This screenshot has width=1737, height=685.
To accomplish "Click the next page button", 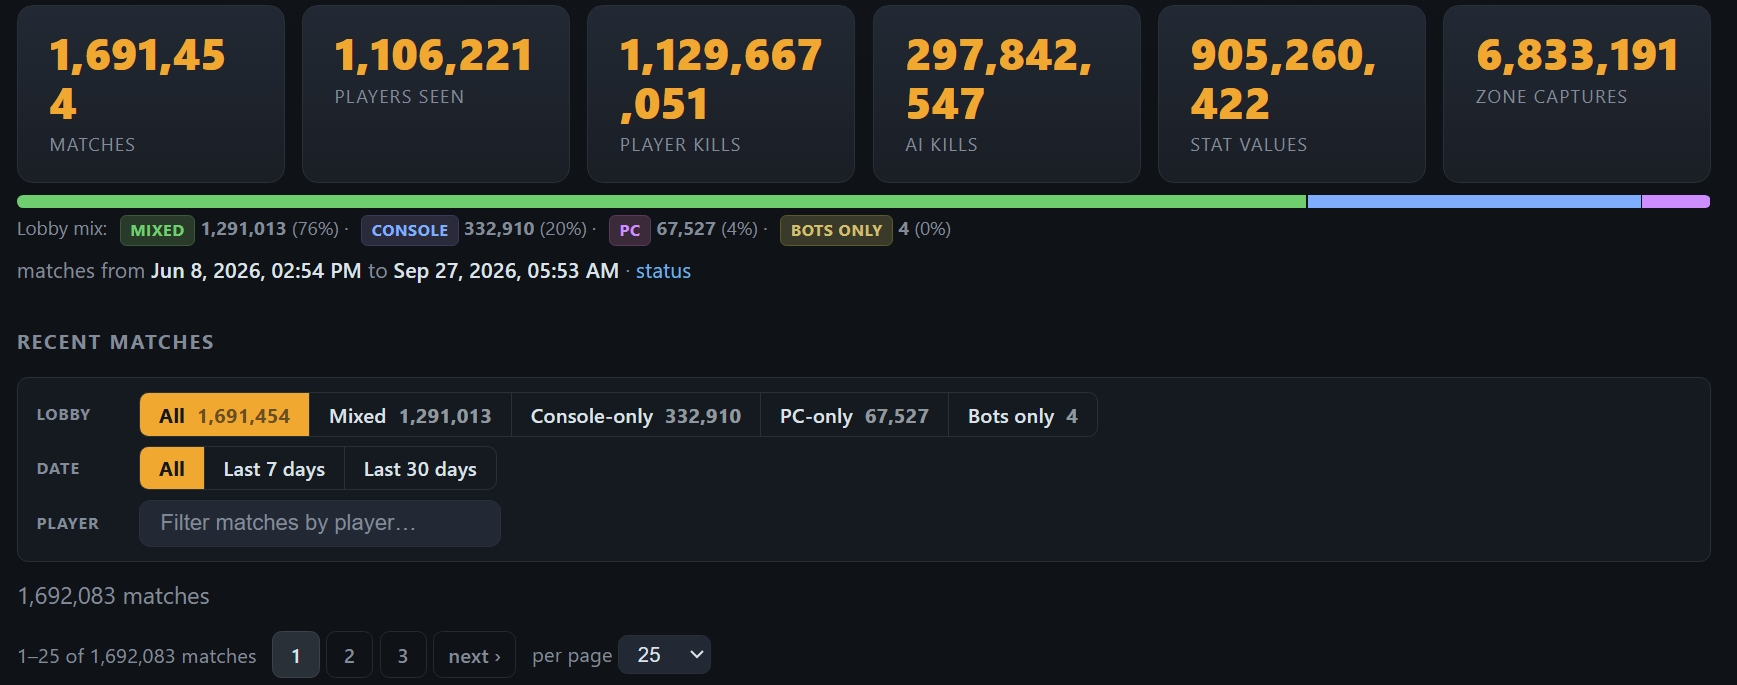I will 474,655.
